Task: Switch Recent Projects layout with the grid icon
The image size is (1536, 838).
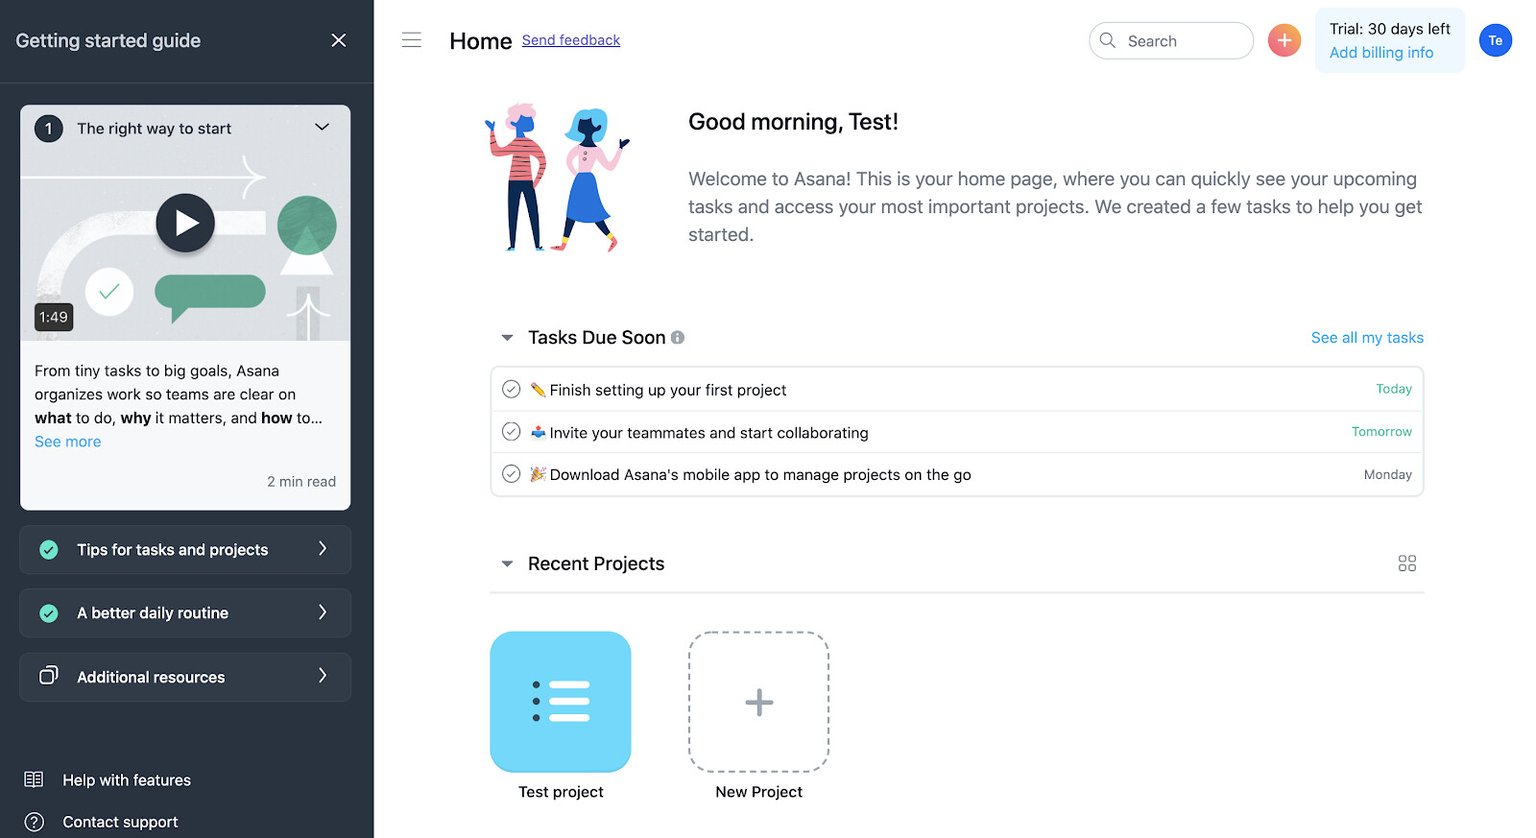Action: (x=1407, y=563)
